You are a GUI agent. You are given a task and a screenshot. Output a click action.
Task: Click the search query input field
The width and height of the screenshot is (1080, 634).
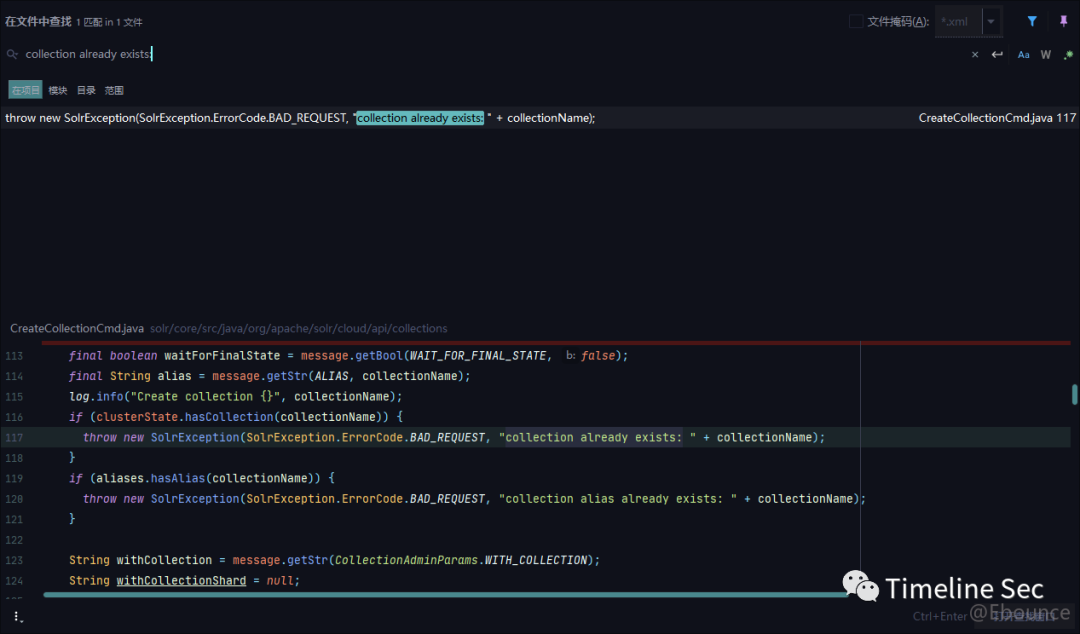[482, 54]
